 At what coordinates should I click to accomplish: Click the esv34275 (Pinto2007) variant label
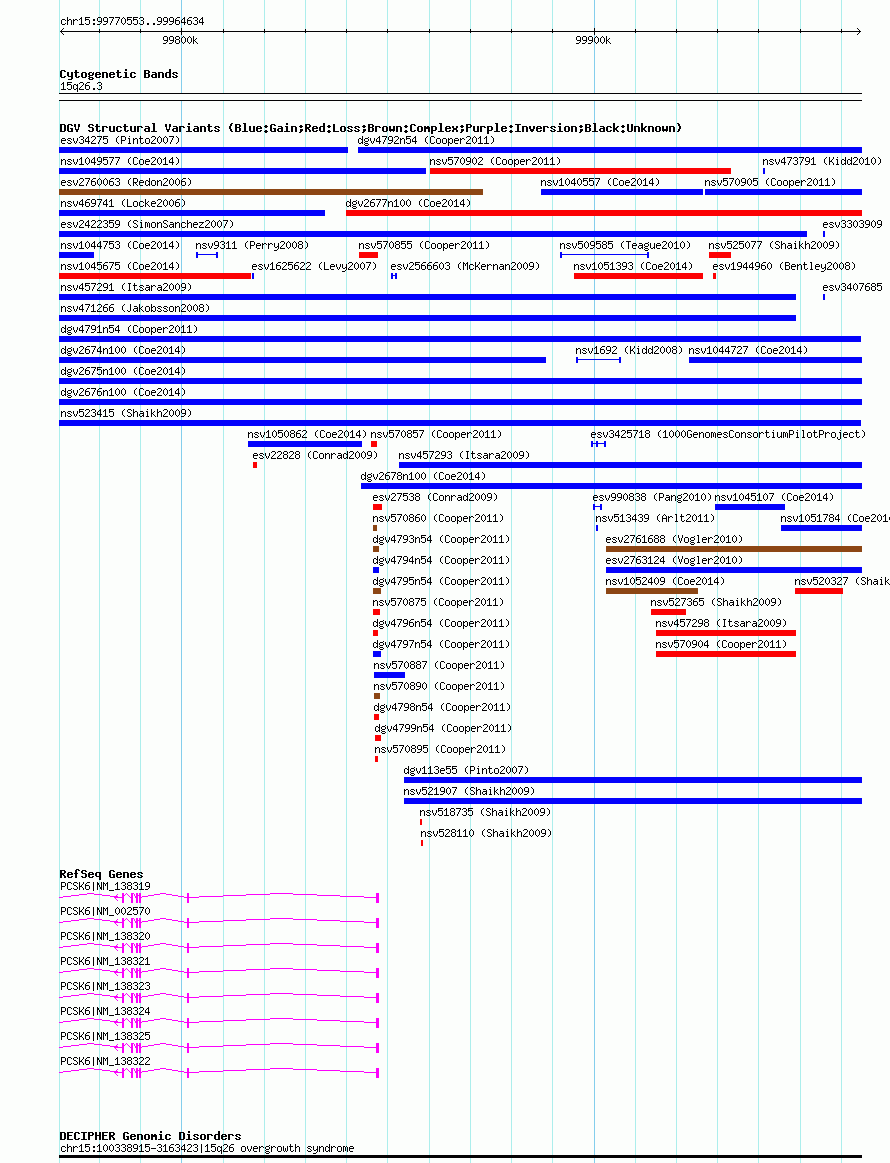[x=120, y=140]
